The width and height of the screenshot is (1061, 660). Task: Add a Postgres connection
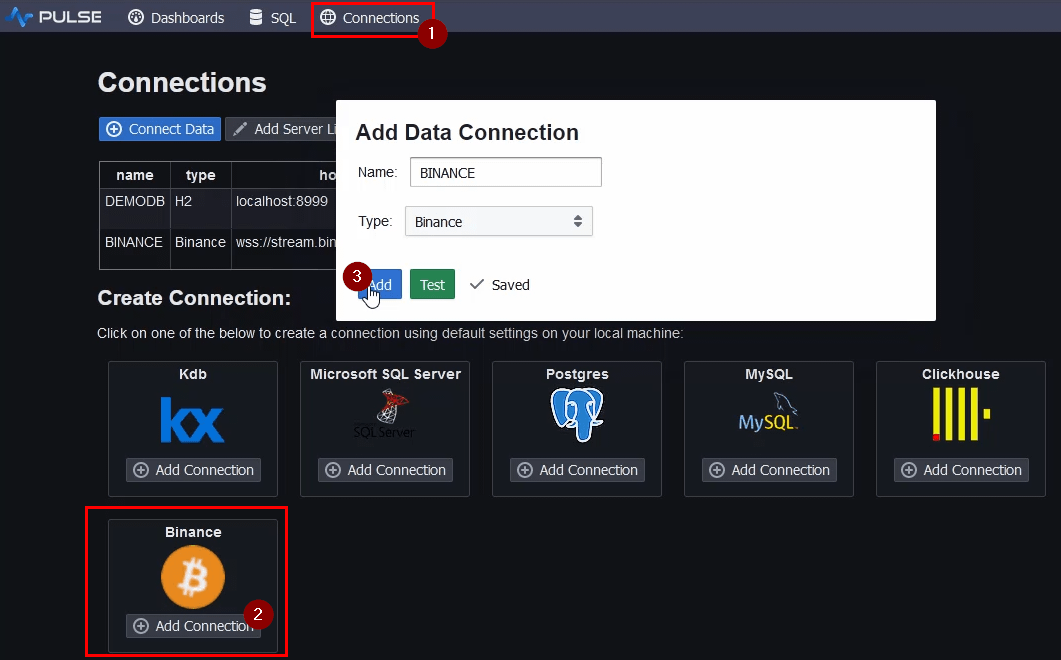tap(577, 470)
